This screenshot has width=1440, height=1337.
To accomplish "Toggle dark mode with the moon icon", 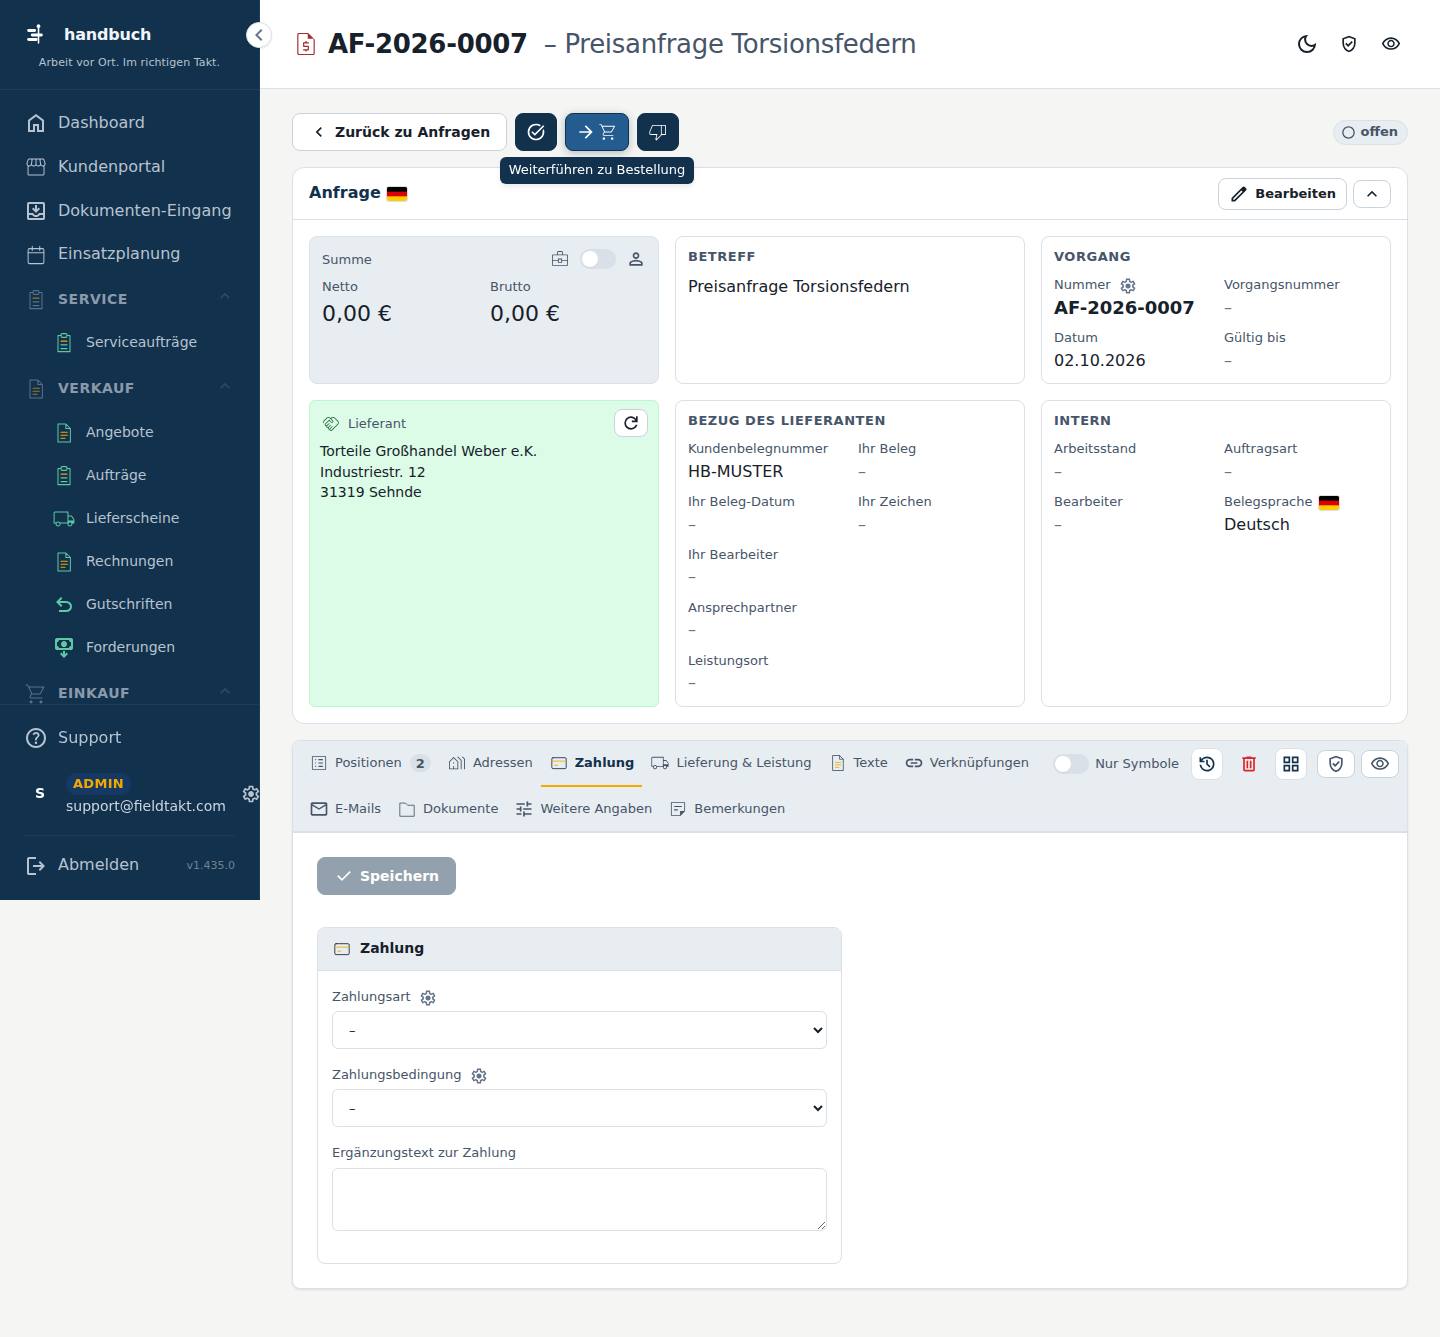I will pos(1307,44).
